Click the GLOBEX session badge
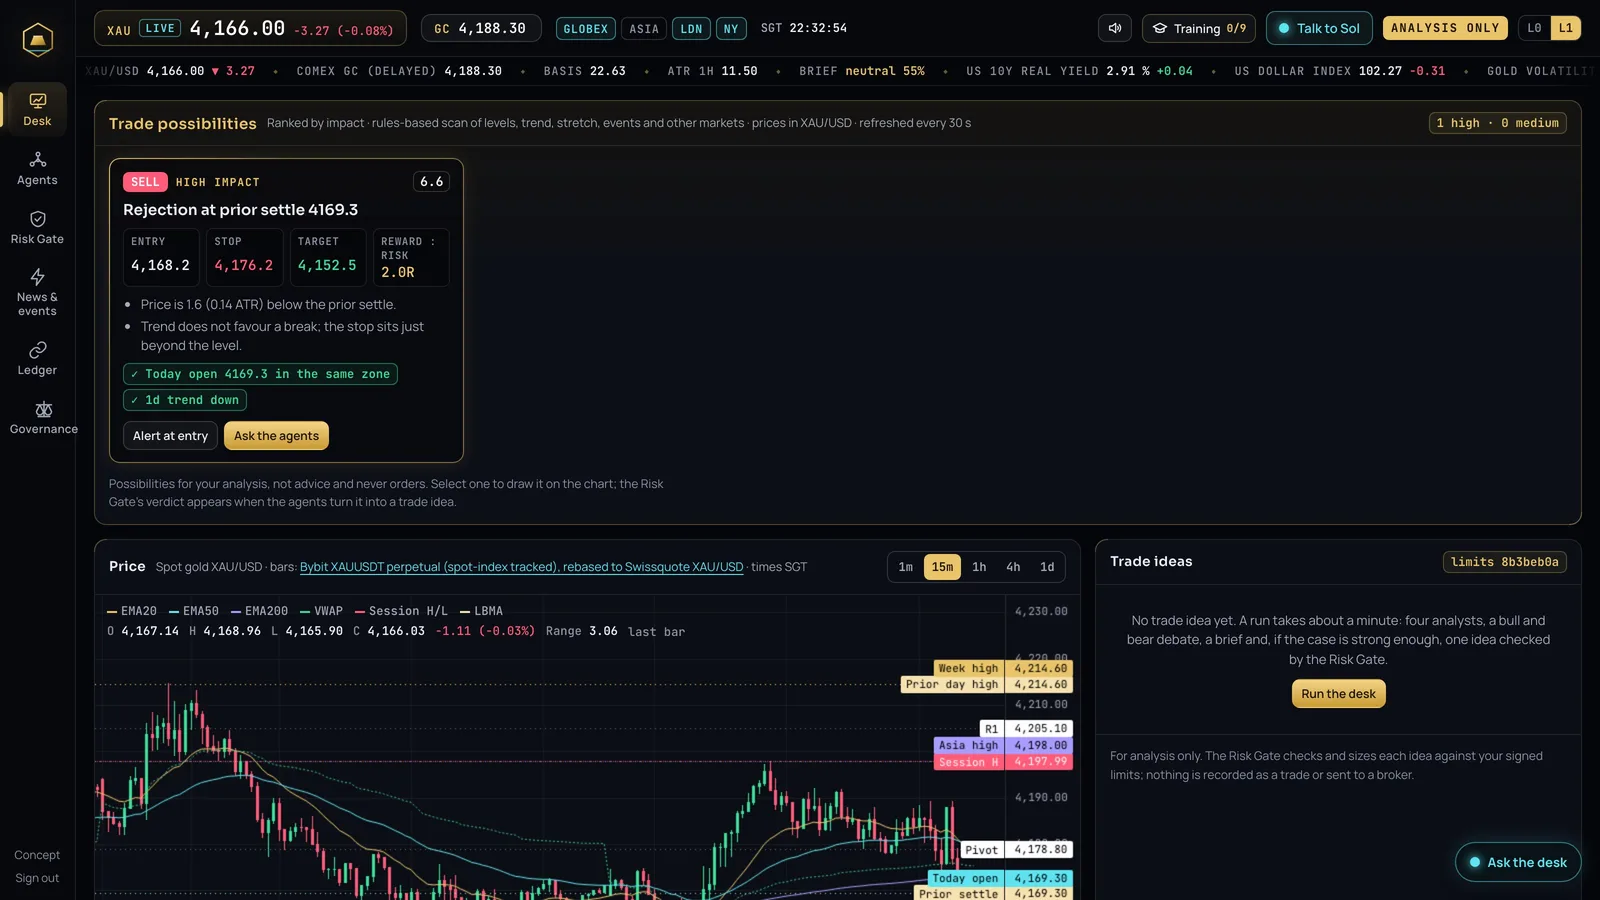This screenshot has width=1600, height=900. [x=585, y=29]
